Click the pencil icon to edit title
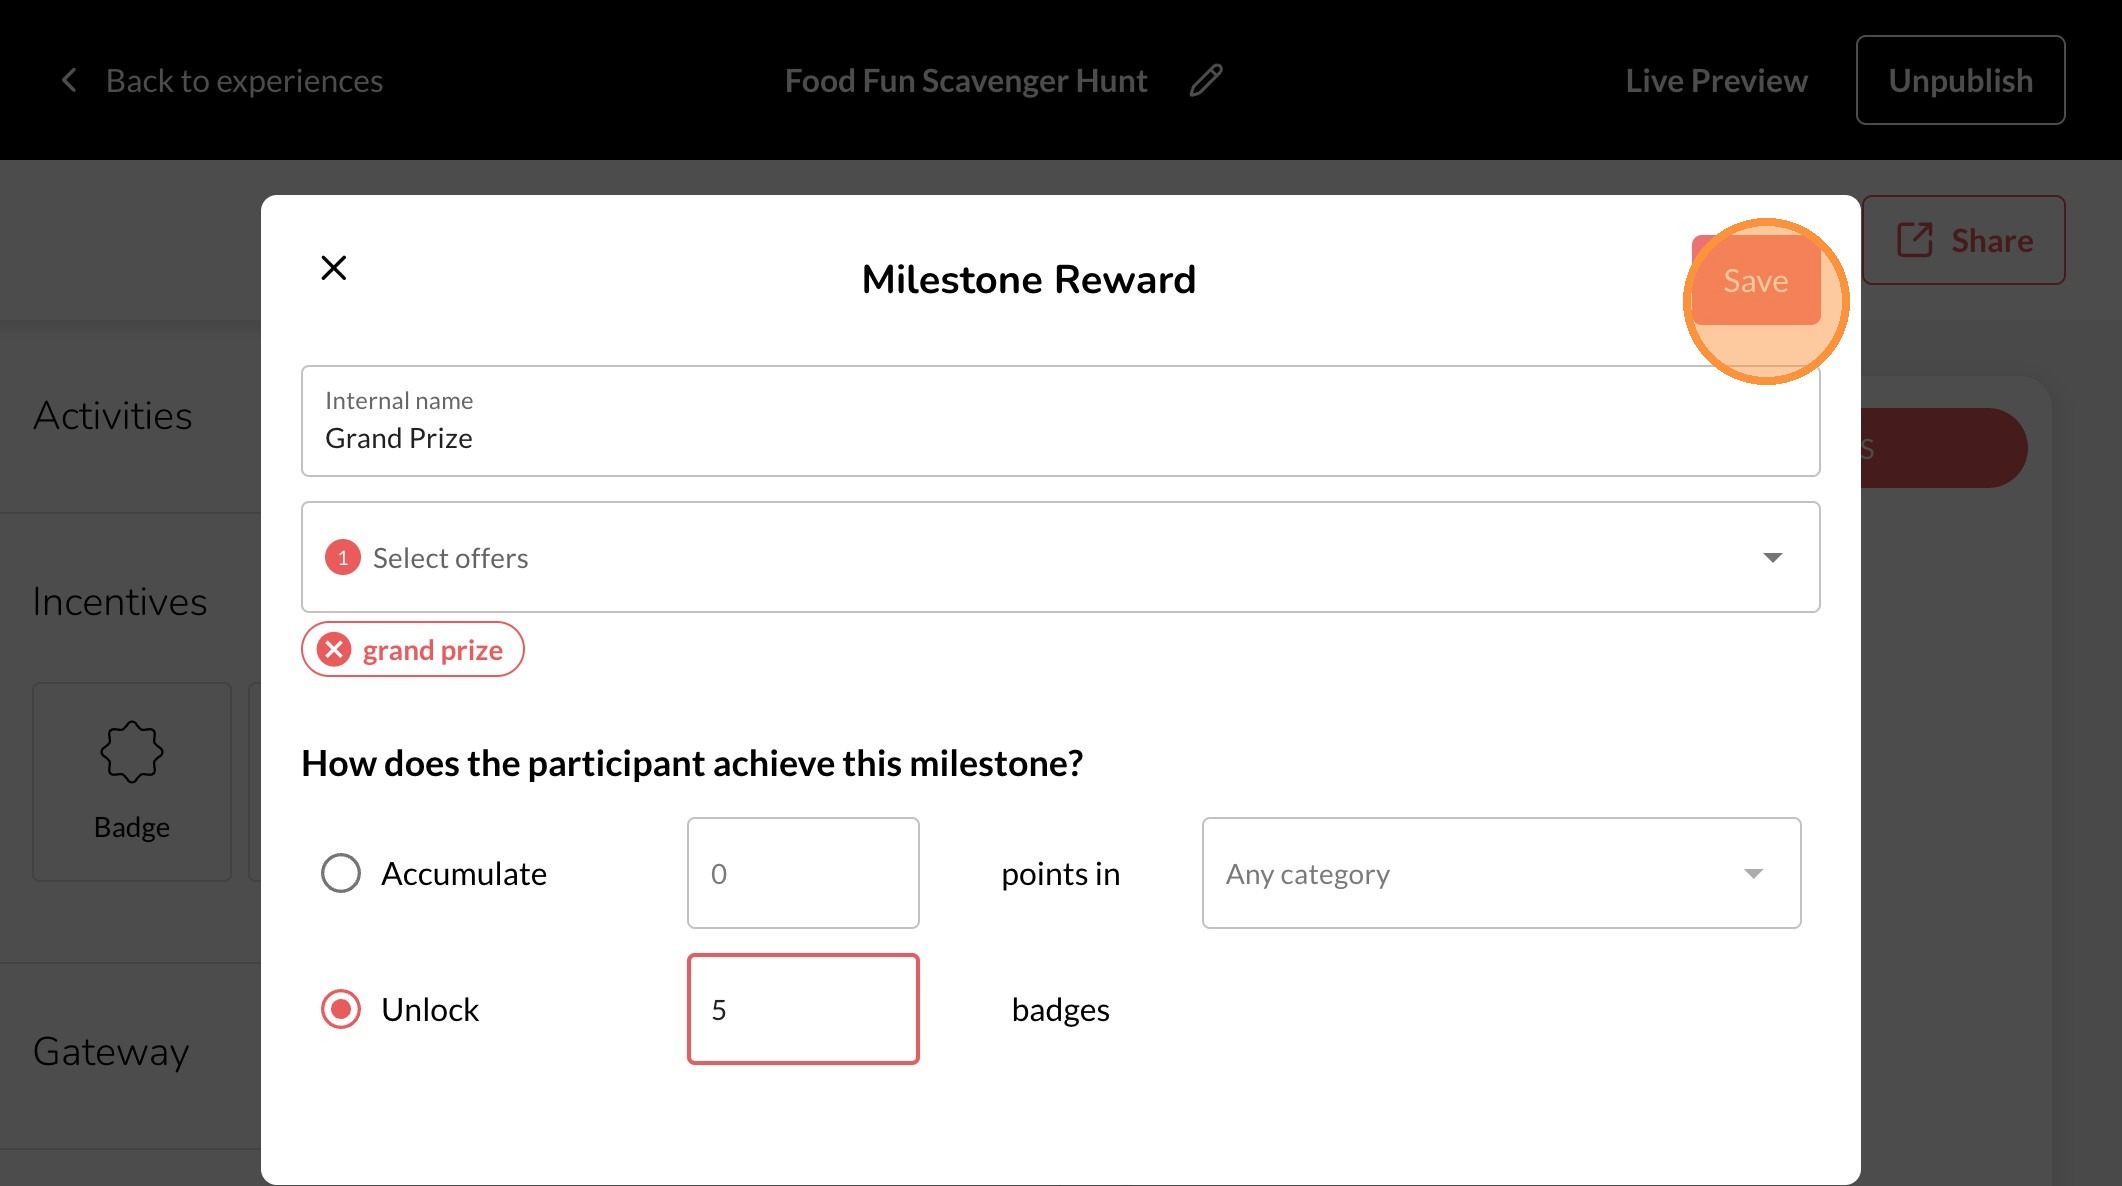 click(x=1206, y=80)
